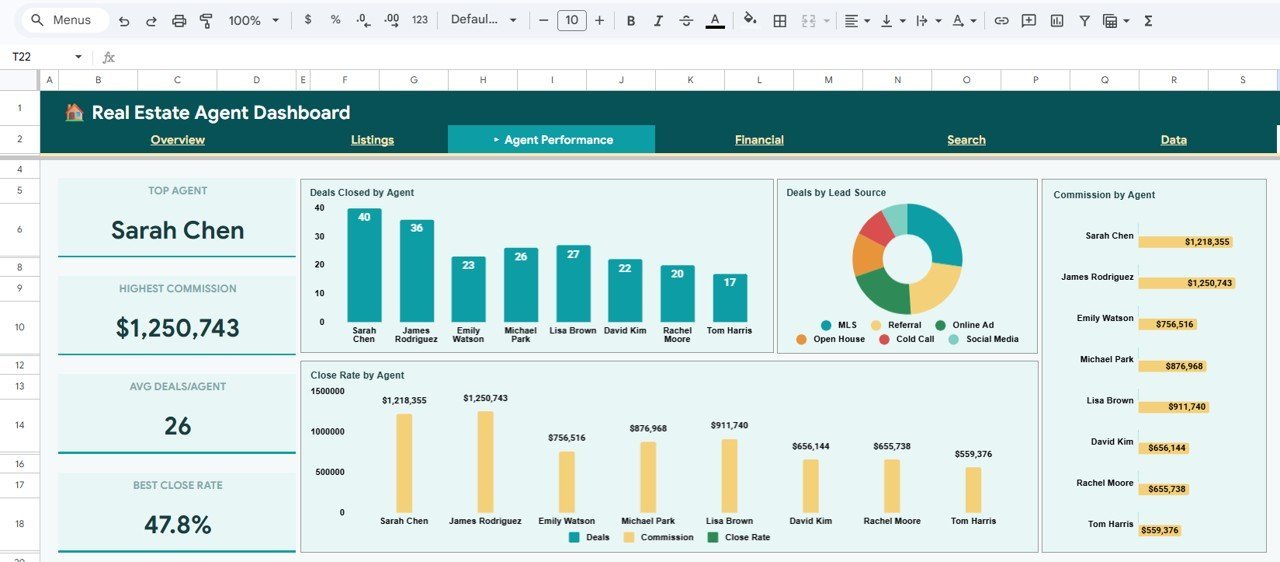
Task: Click the Undo arrow
Action: pyautogui.click(x=124, y=21)
